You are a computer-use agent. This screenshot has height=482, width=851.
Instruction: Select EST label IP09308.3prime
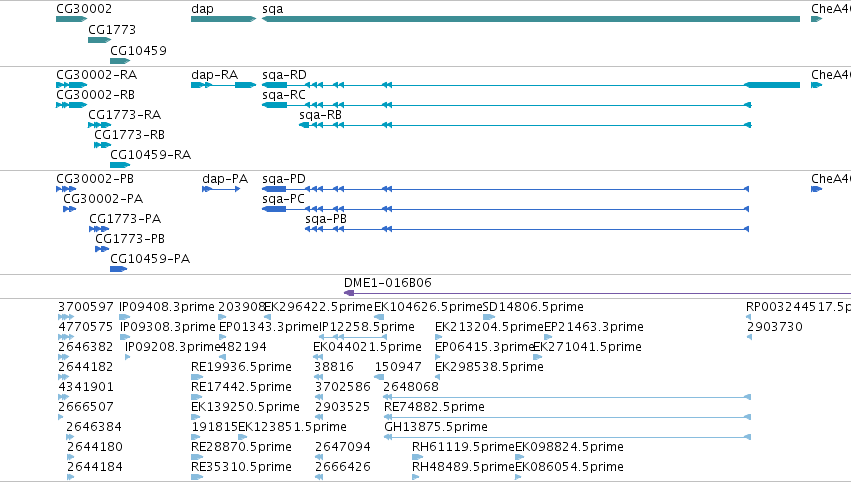(x=168, y=327)
